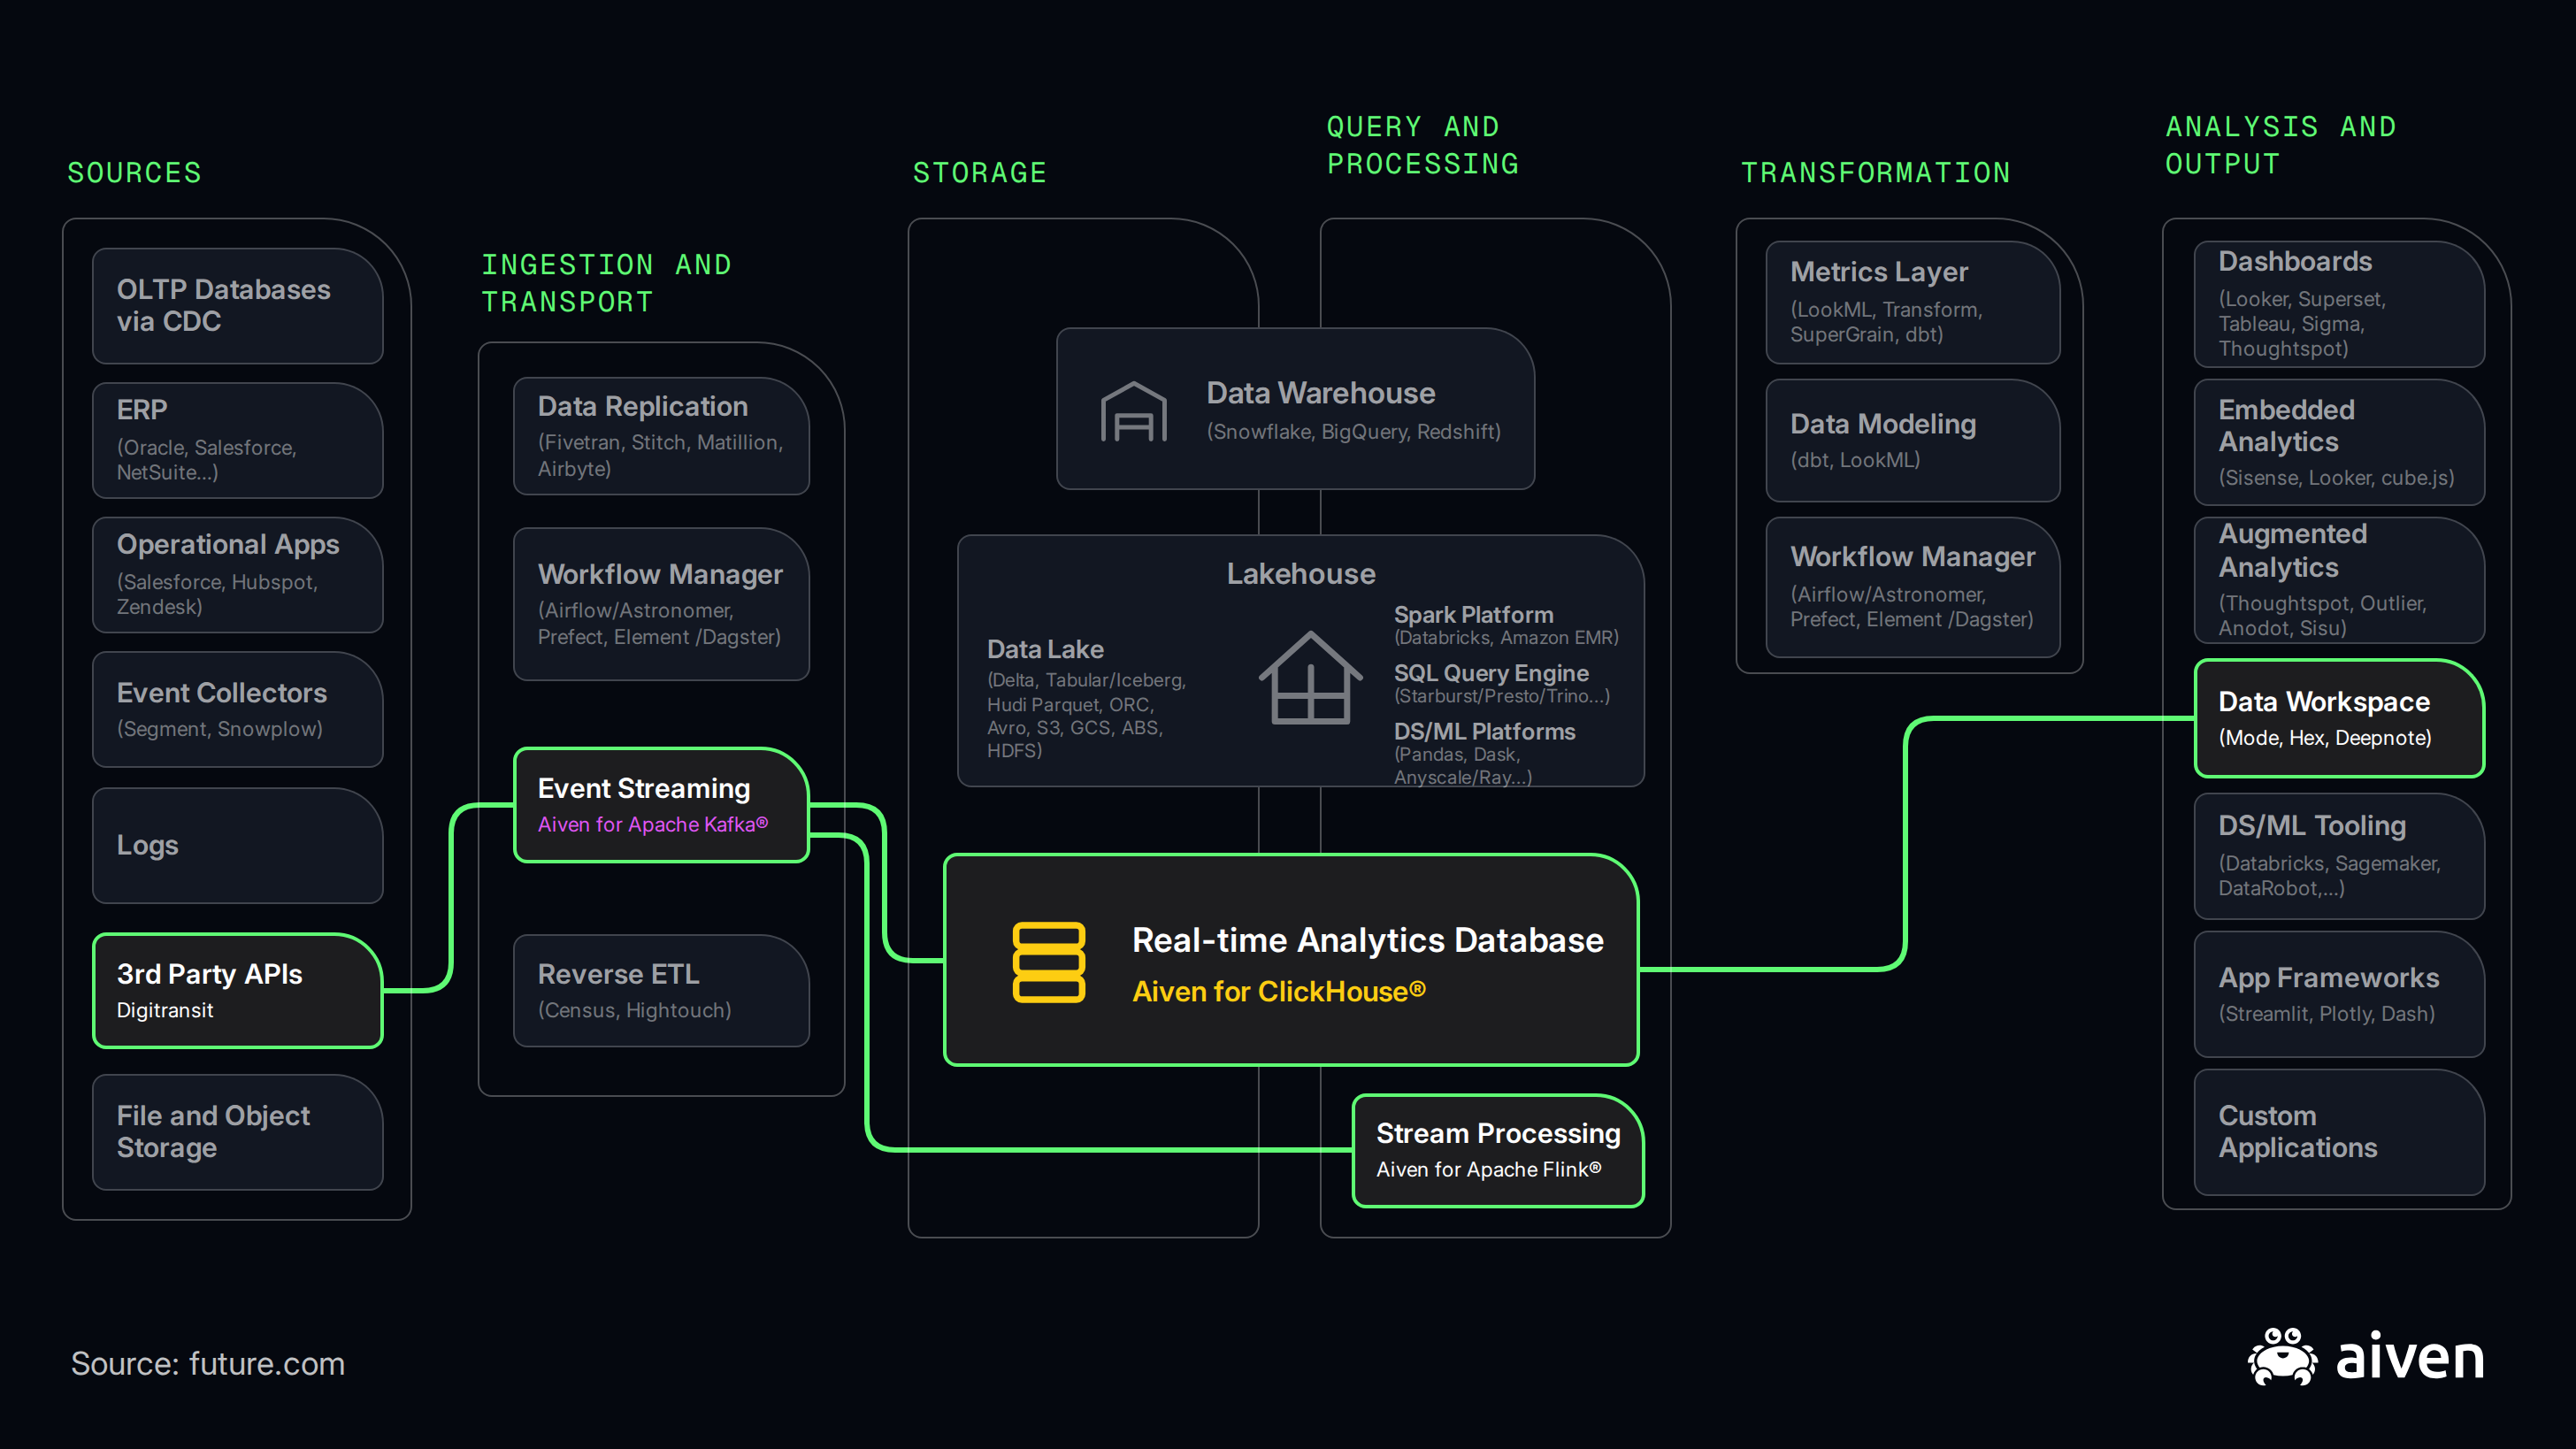Click the yellow ClickHouse database stack icon
This screenshot has height=1449, width=2576.
[1048, 962]
